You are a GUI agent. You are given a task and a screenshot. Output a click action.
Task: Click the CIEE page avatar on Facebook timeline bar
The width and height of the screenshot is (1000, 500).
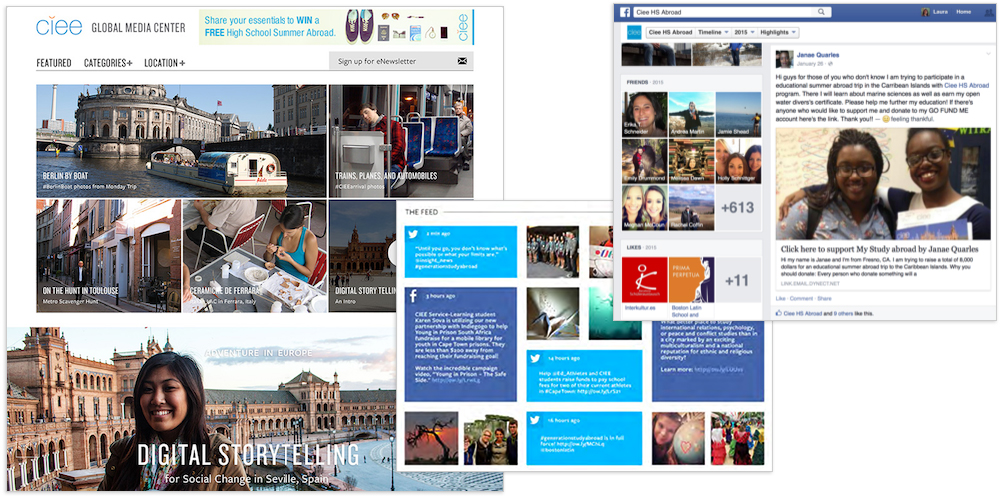[634, 32]
